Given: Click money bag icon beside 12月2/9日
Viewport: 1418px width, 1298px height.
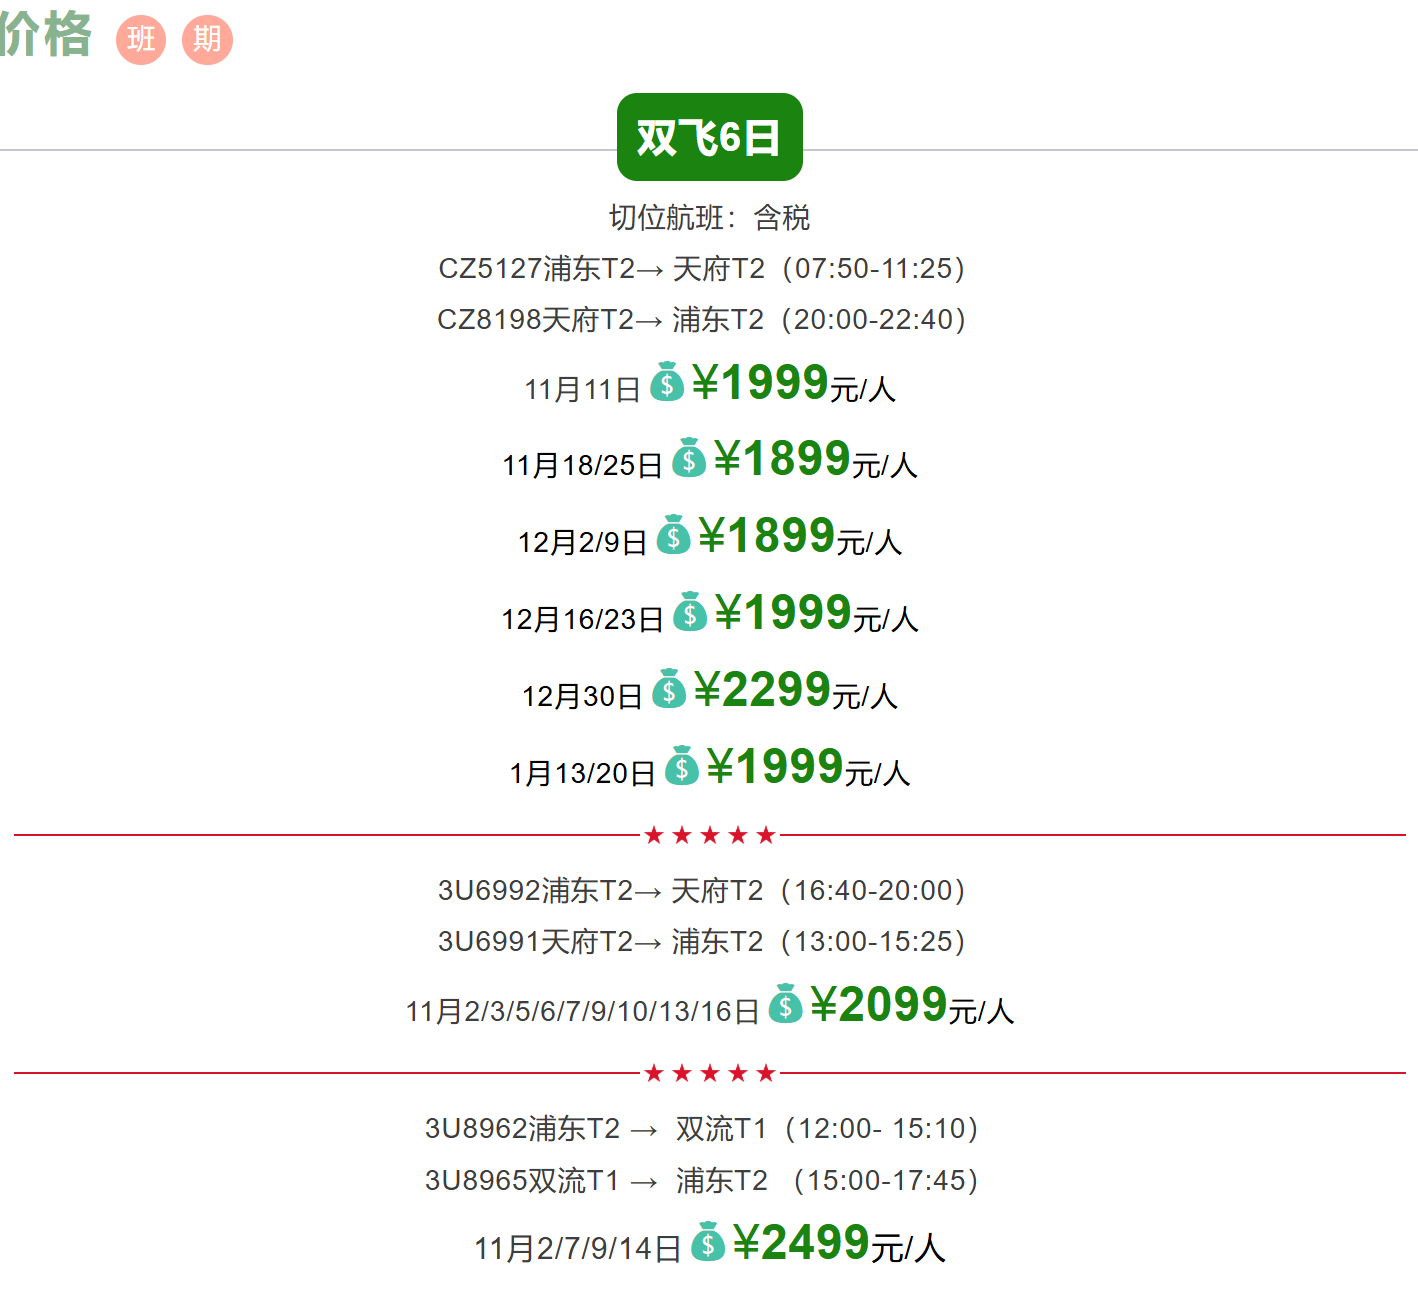Looking at the screenshot, I should click(674, 535).
